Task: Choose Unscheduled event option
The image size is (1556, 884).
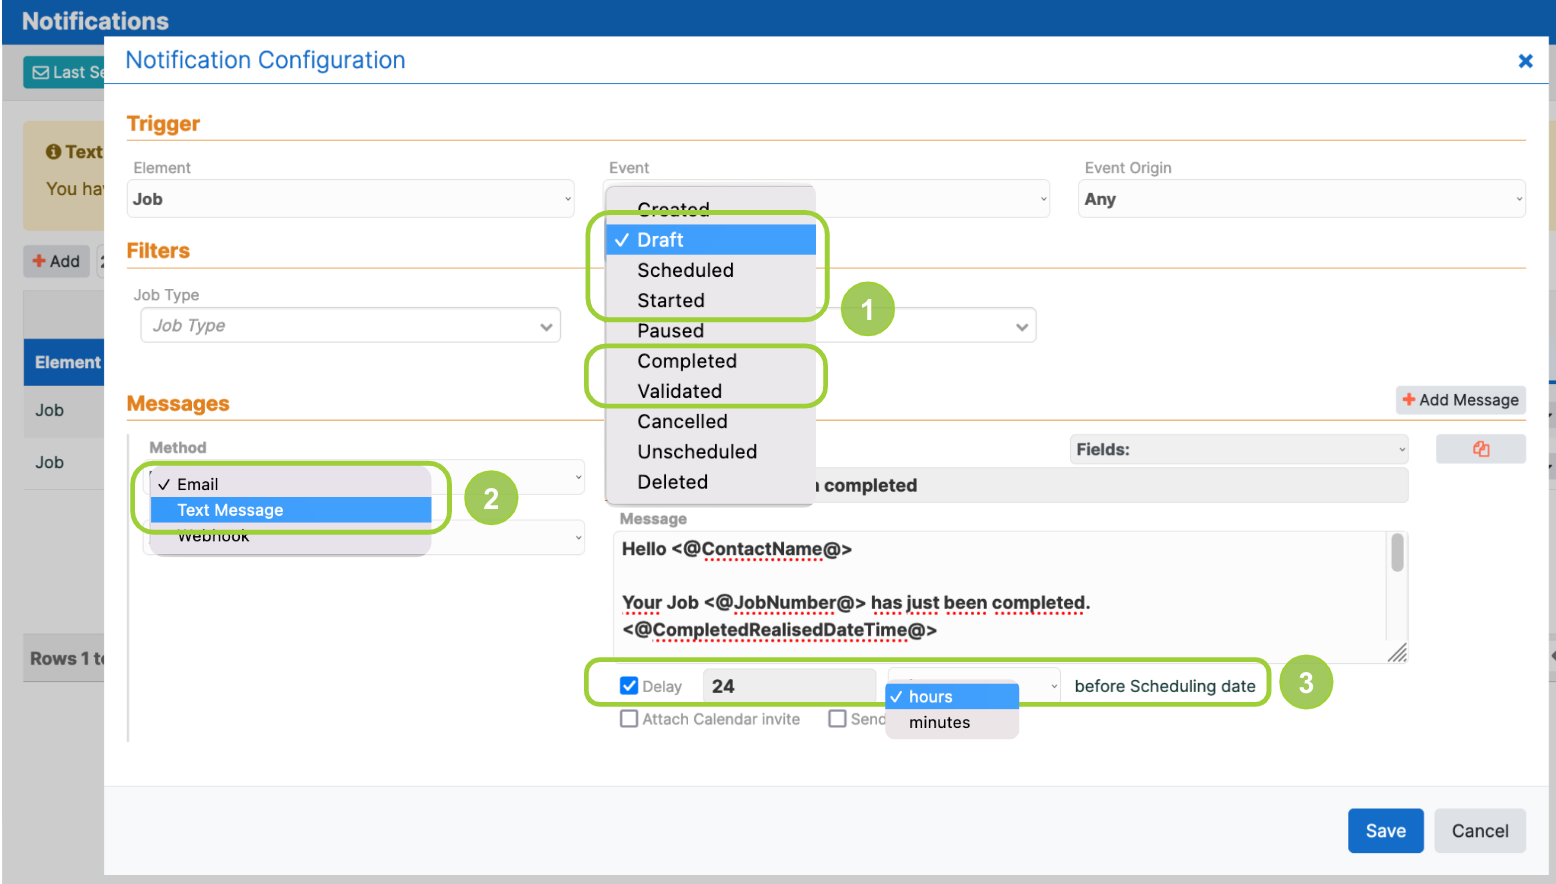Action: (x=711, y=451)
